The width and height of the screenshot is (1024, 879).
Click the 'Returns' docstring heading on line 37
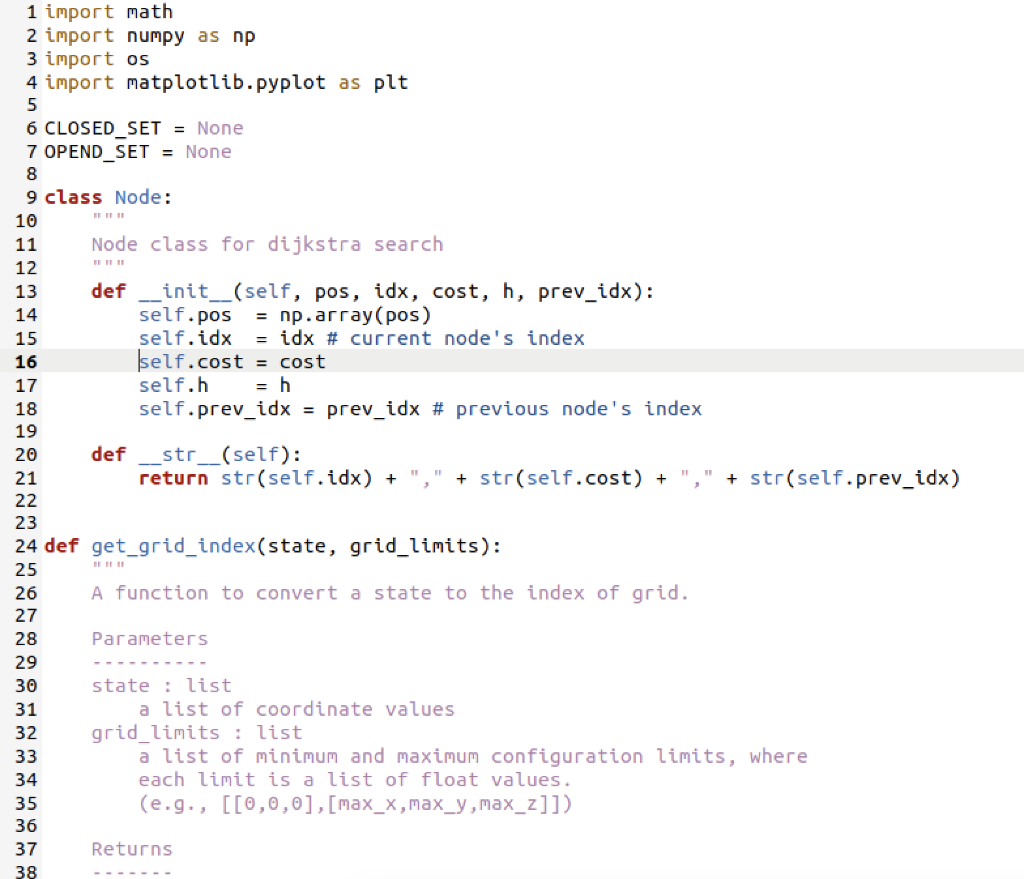click(x=131, y=848)
